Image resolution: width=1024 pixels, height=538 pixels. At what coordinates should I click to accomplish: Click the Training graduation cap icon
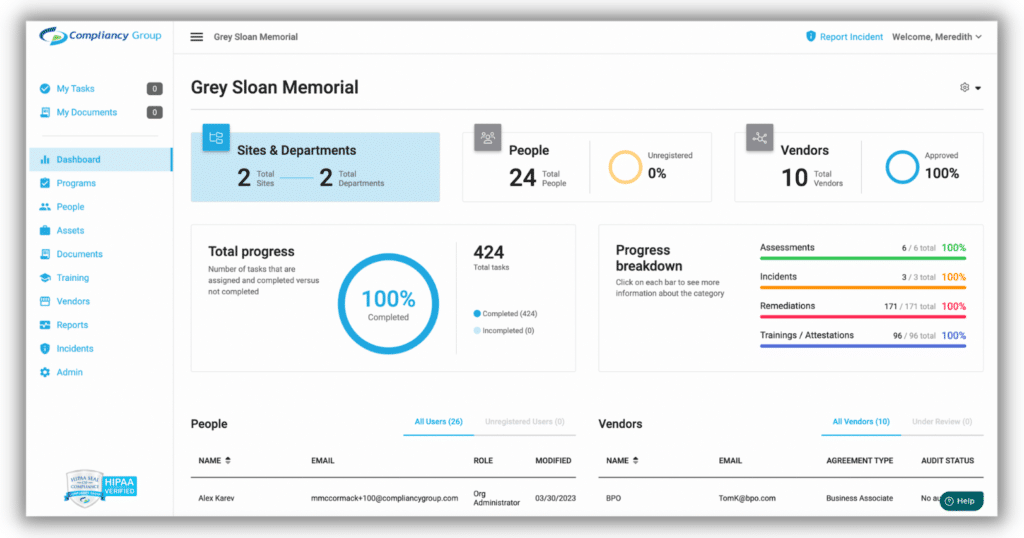coord(44,277)
